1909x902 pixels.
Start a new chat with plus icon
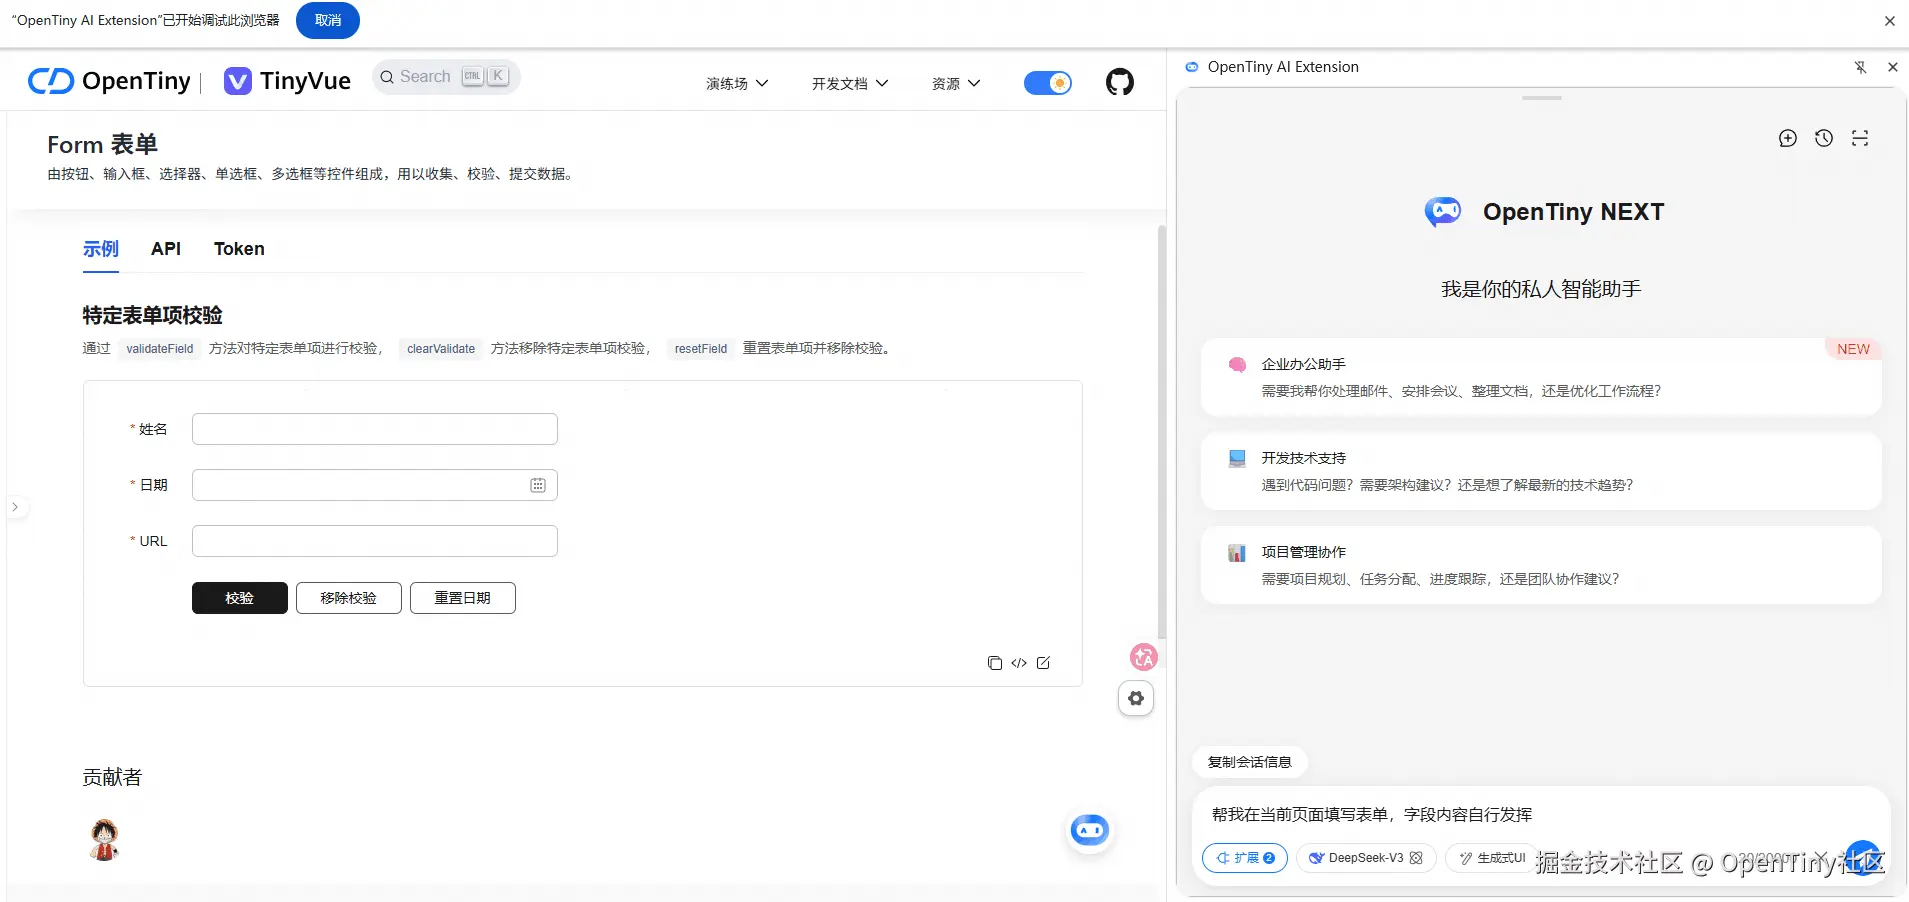1788,139
